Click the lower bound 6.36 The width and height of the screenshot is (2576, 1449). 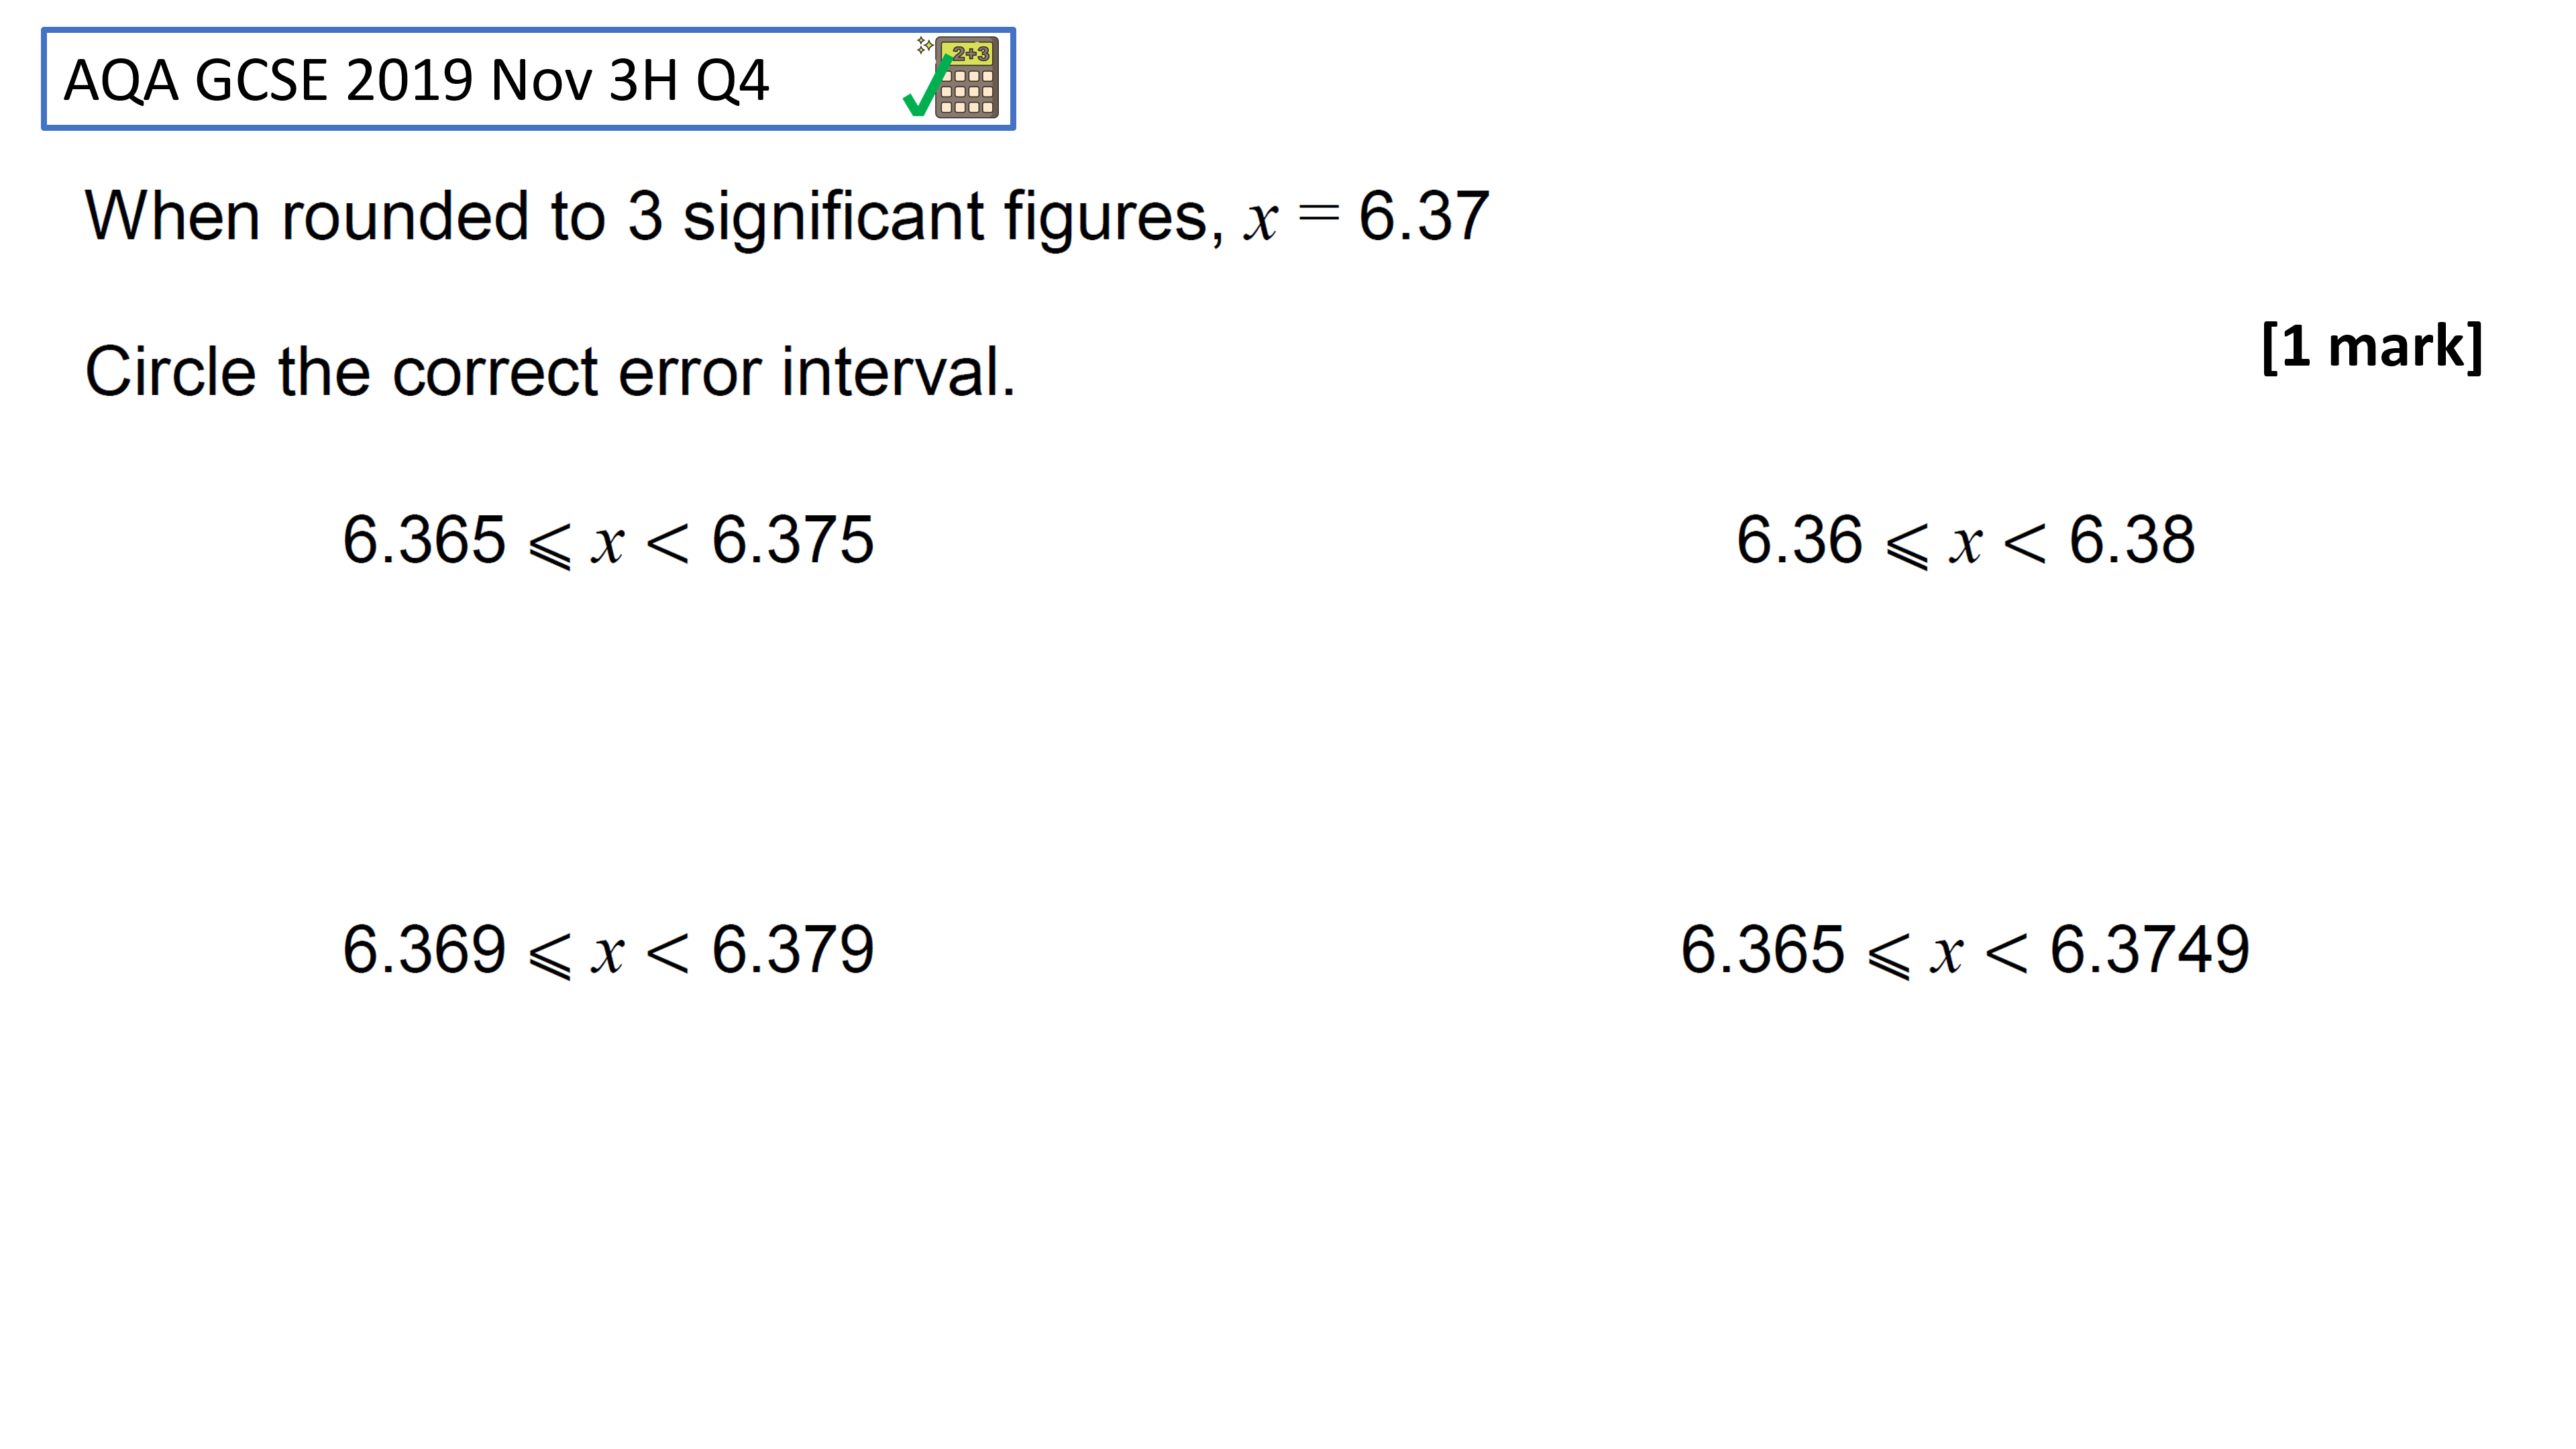[x=1799, y=540]
